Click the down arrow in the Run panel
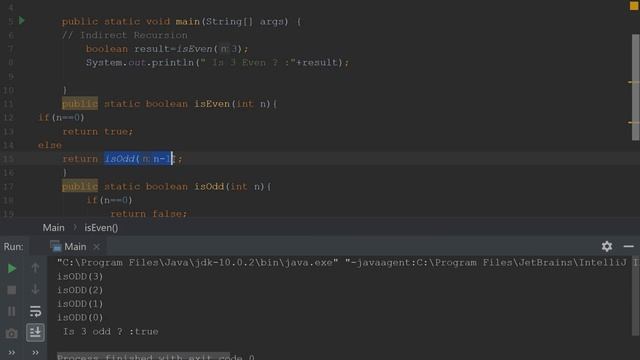Viewport: 640px width, 360px height. 36,289
